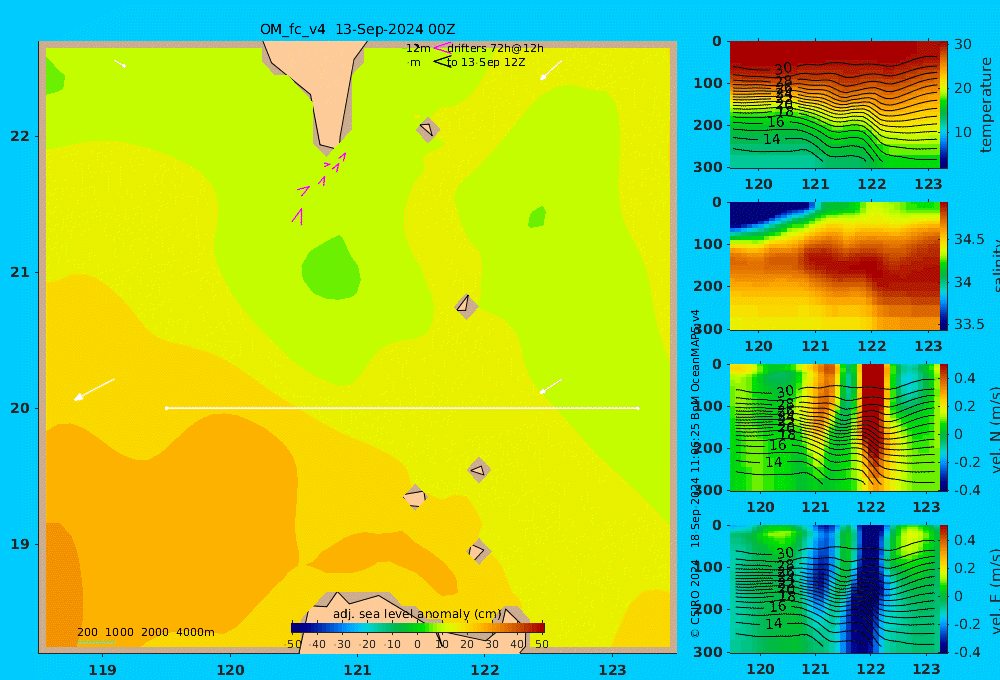Open the temperature depth section panel
1000x680 pixels.
coord(834,105)
